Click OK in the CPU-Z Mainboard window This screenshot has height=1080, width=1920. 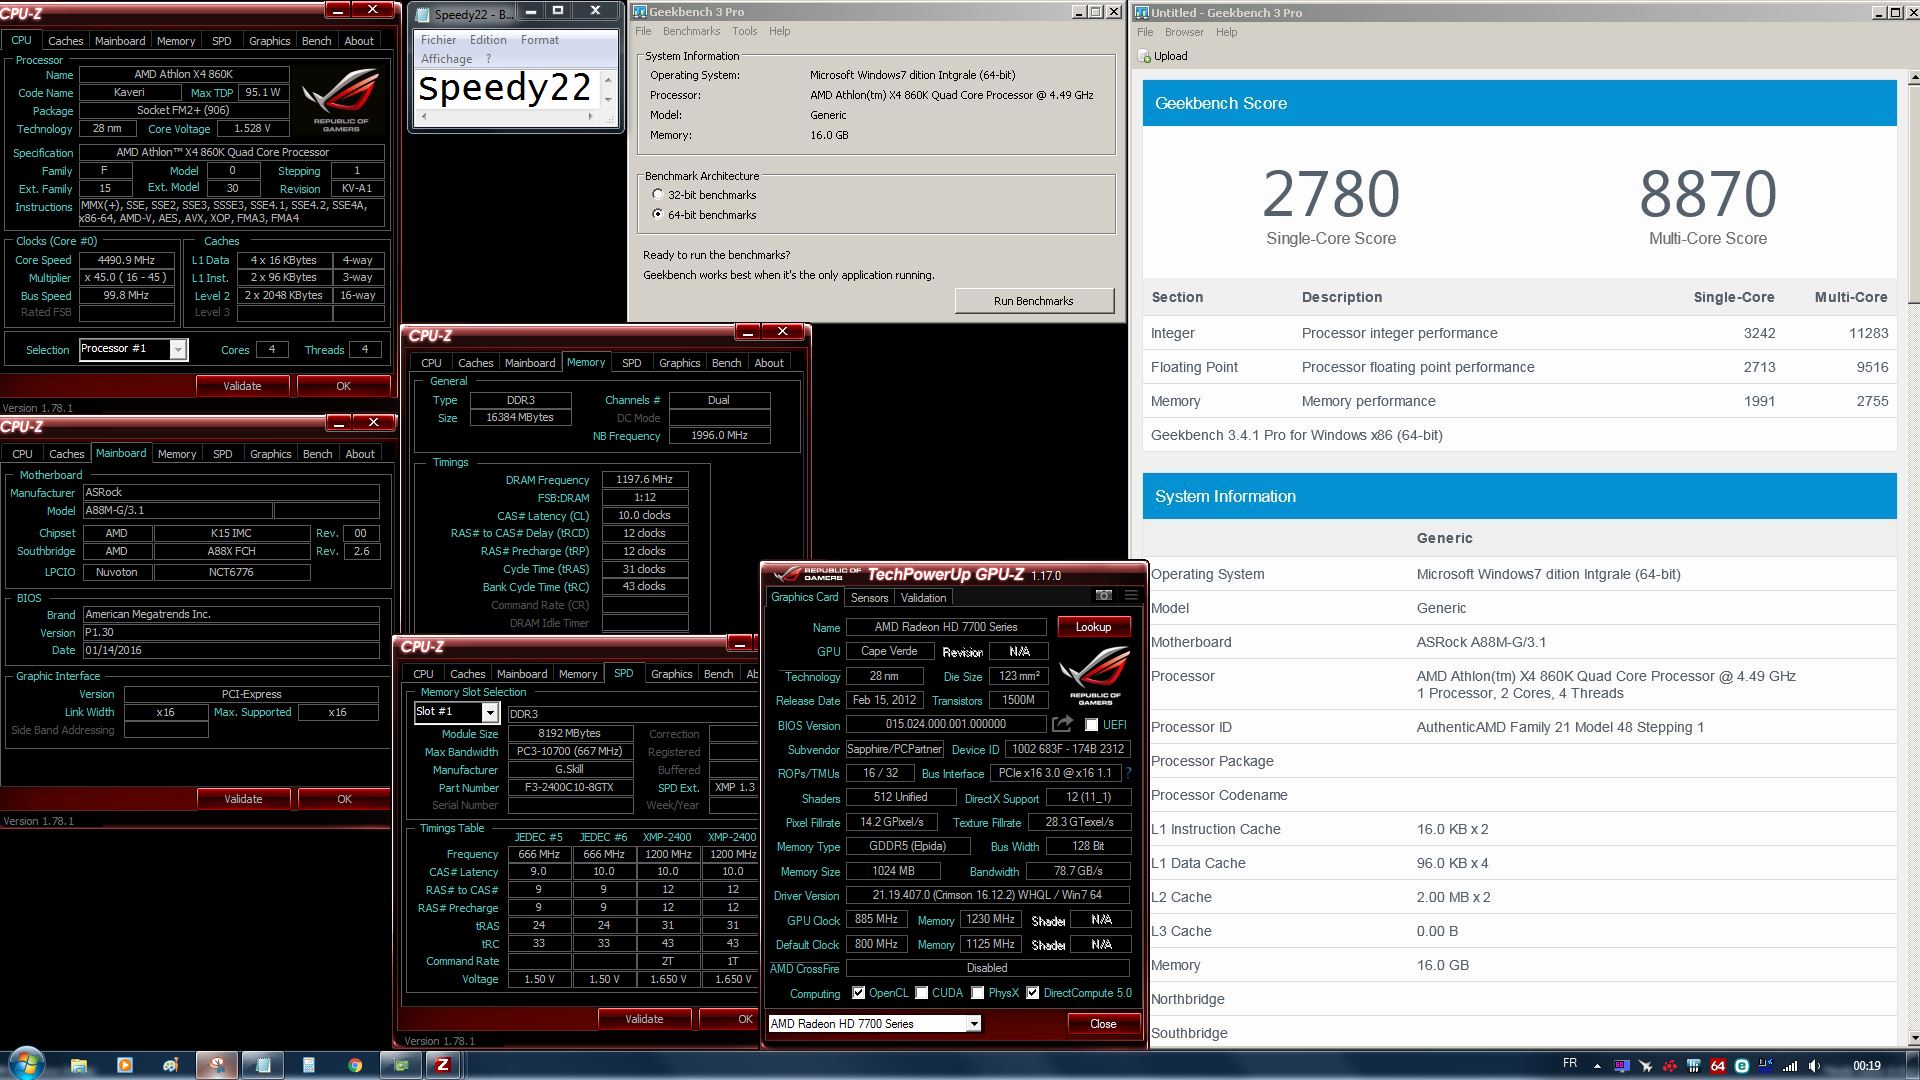point(344,799)
